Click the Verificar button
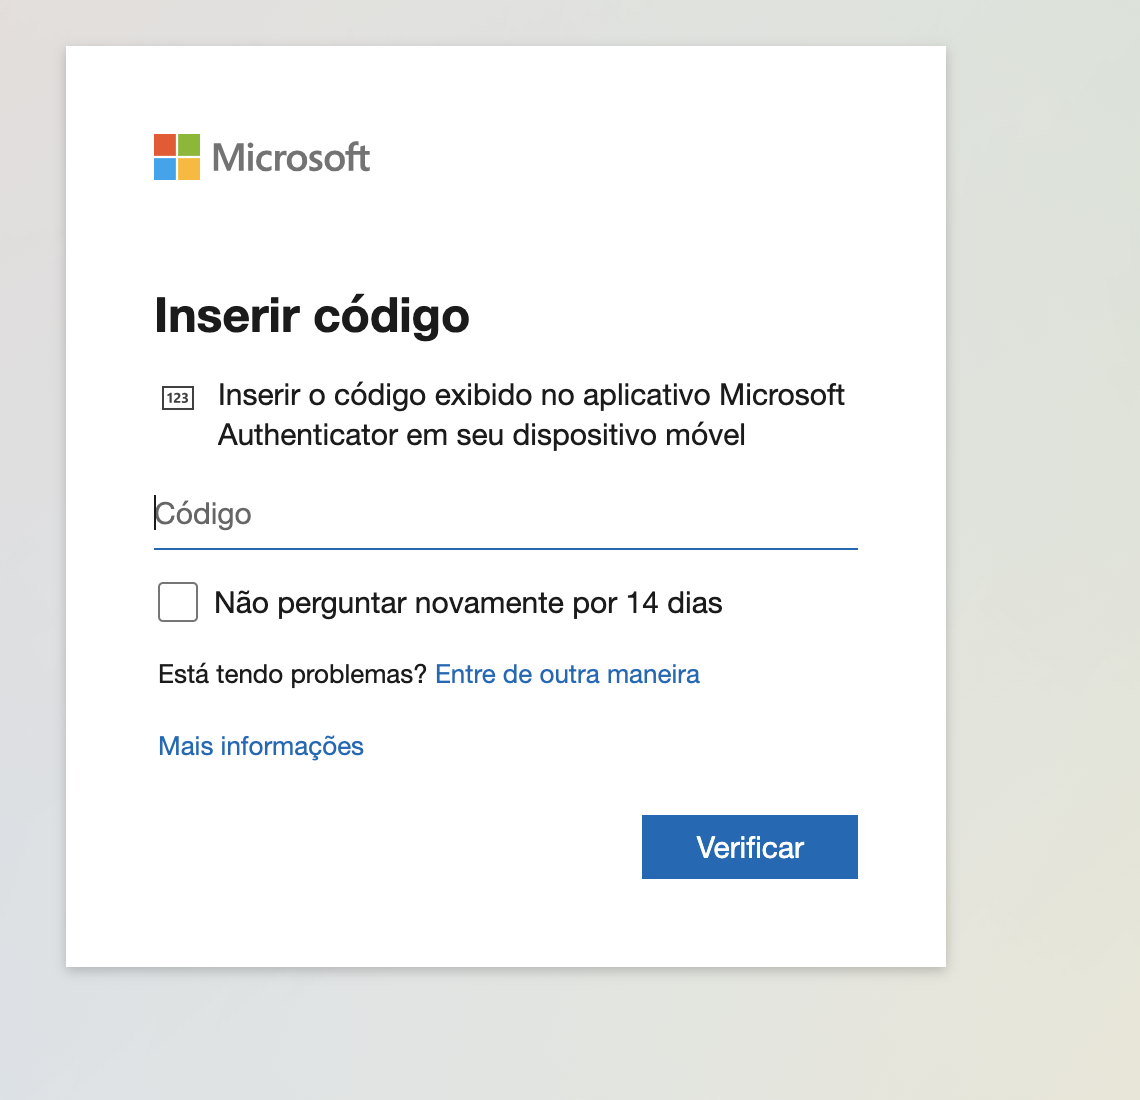Image resolution: width=1140 pixels, height=1100 pixels. [750, 847]
